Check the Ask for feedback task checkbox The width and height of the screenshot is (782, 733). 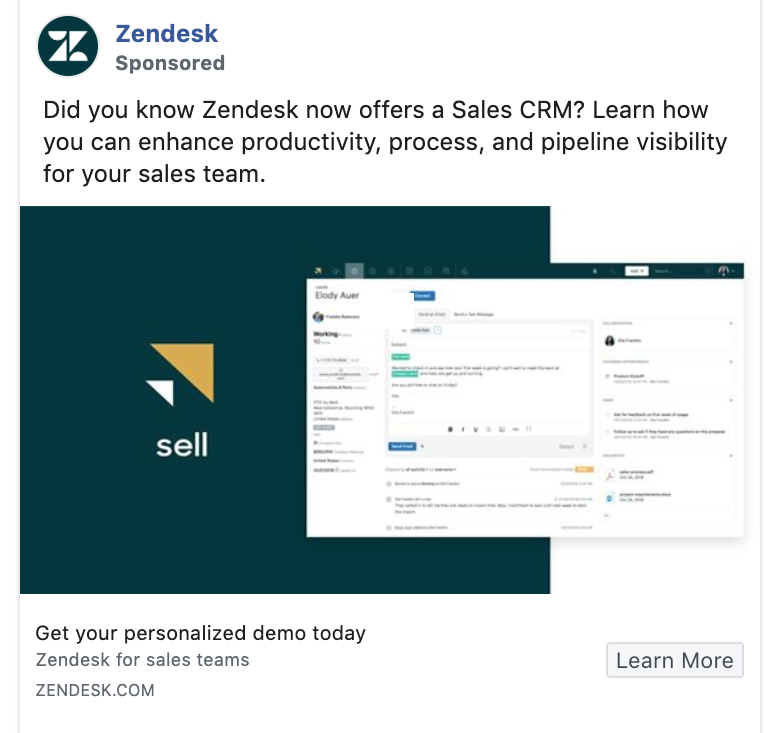click(x=607, y=414)
